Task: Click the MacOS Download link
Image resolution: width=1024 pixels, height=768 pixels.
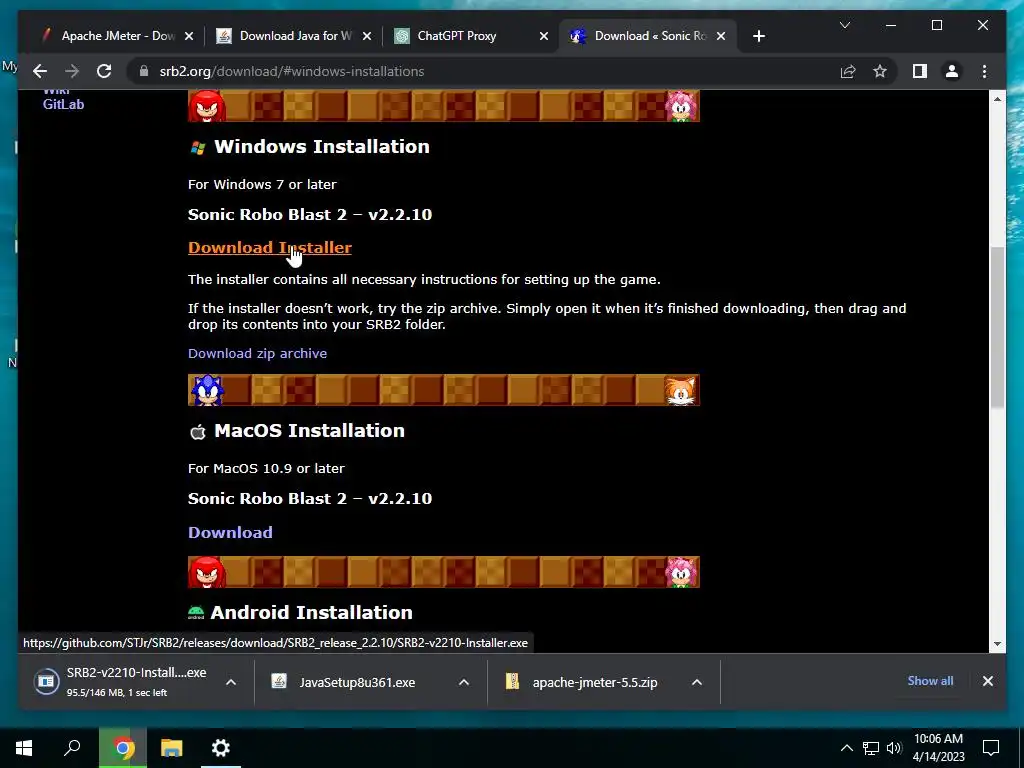Action: [230, 532]
